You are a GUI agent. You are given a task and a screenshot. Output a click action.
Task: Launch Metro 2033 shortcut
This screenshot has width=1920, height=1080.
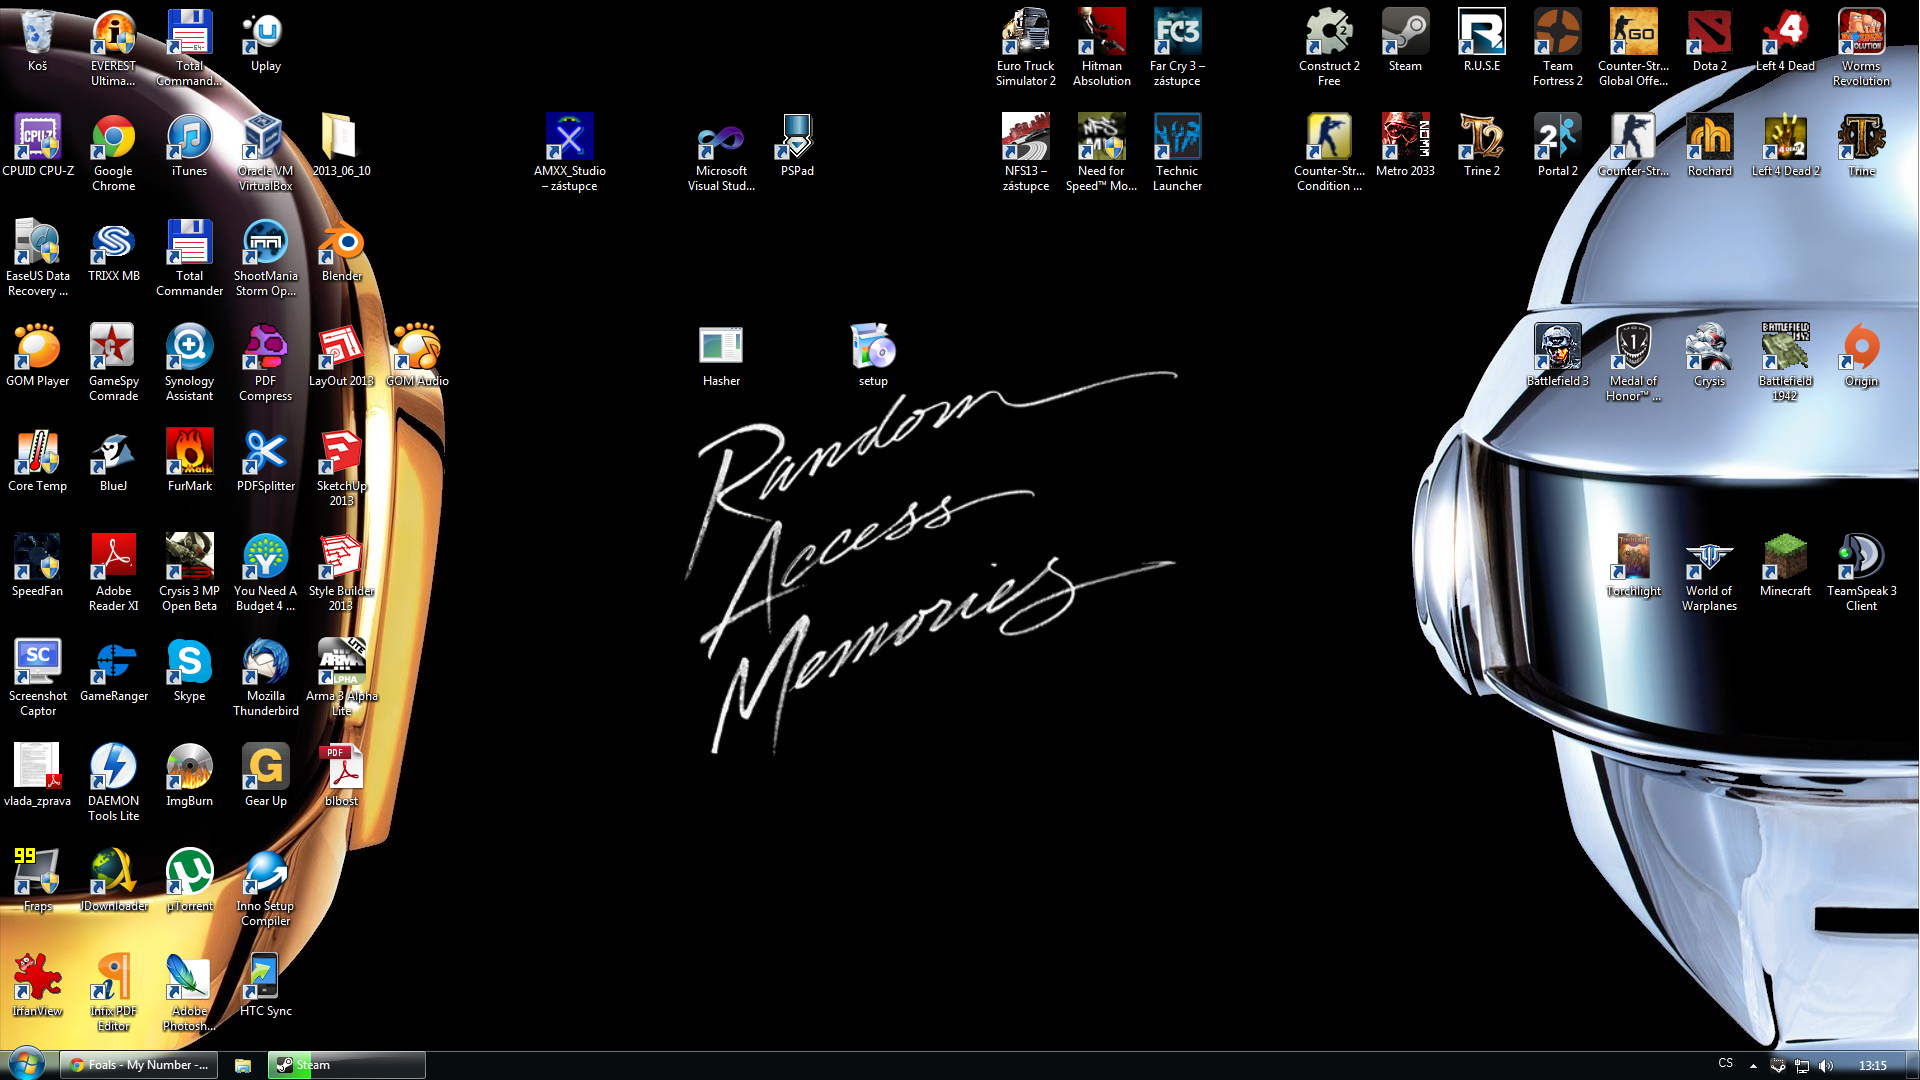pos(1405,146)
